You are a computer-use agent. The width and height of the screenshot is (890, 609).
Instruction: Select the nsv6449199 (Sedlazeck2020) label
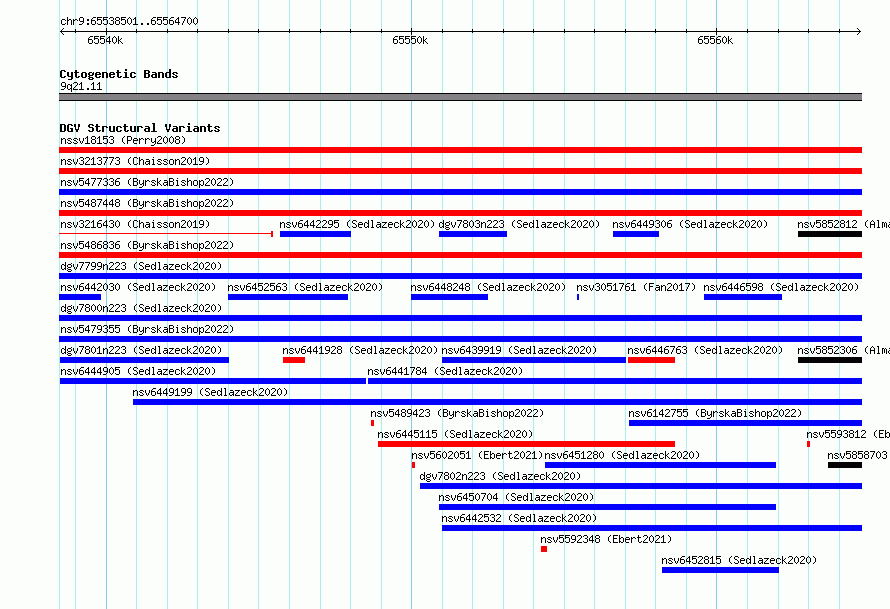210,392
